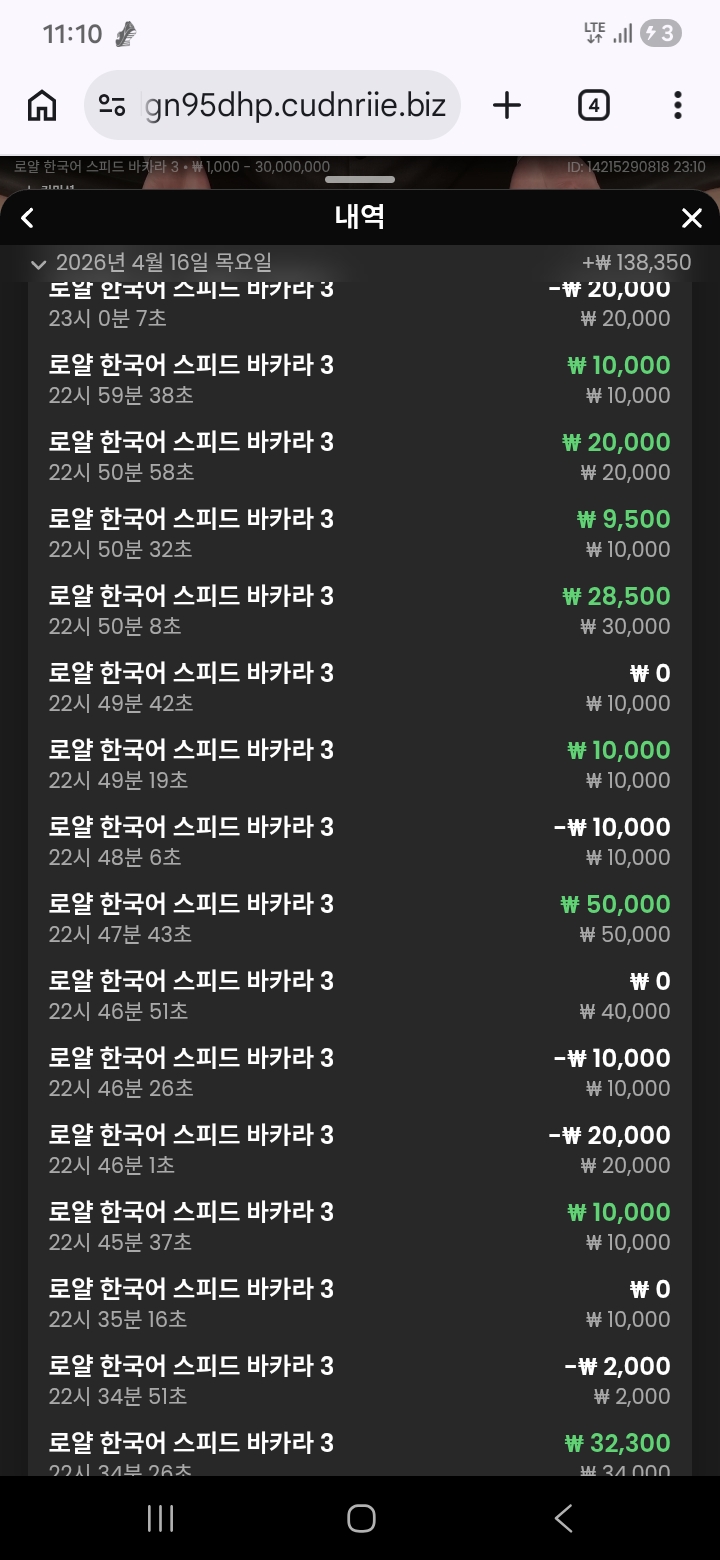The height and width of the screenshot is (1560, 720).
Task: Open the tab switcher showing 4 tabs
Action: [594, 105]
